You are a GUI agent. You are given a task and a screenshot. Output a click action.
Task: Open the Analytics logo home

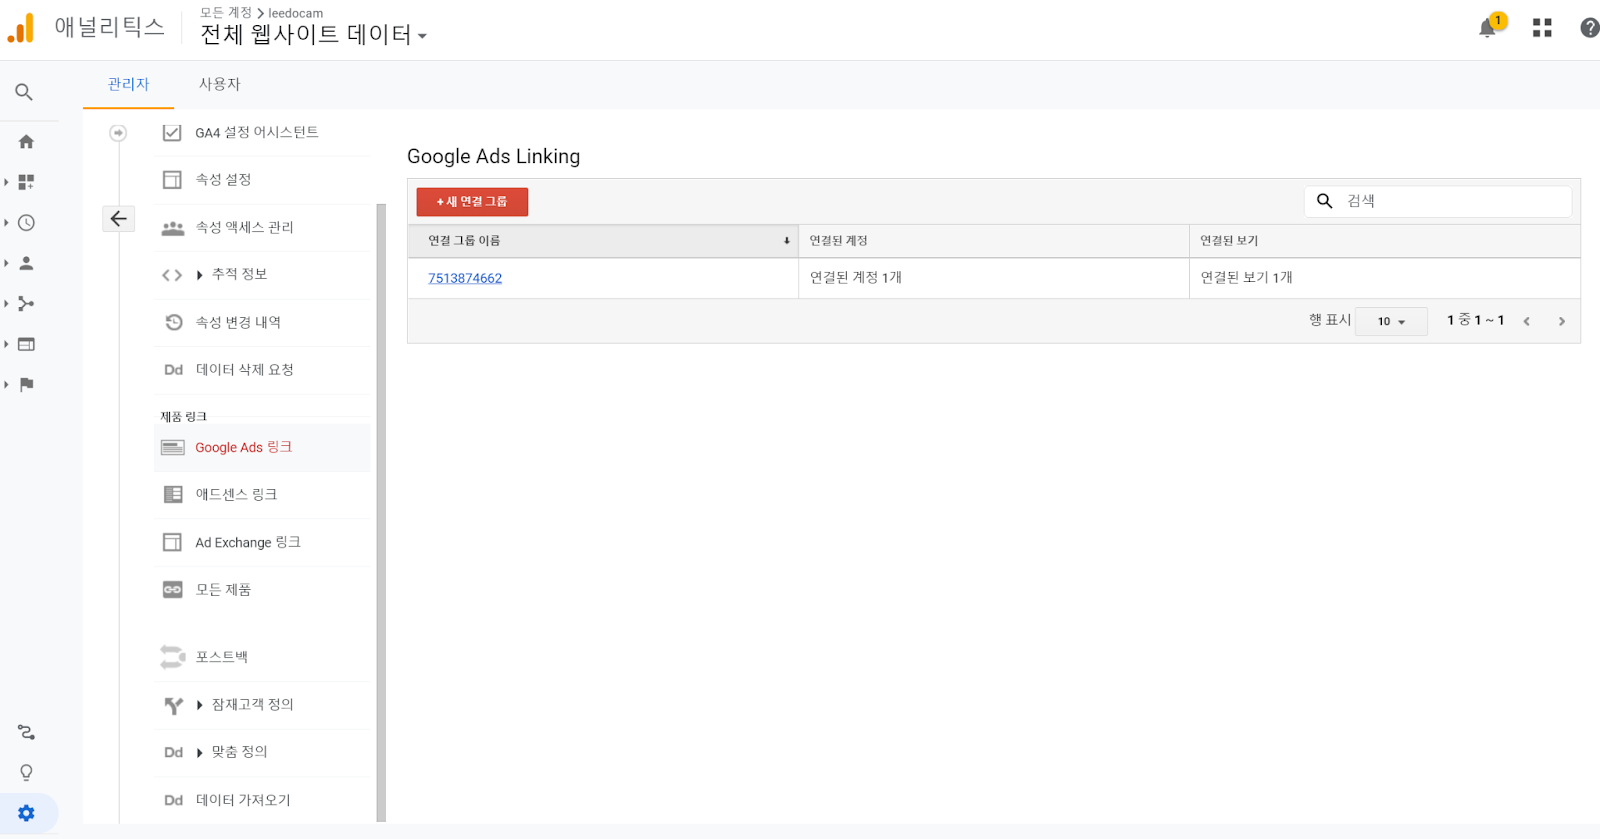(x=21, y=28)
